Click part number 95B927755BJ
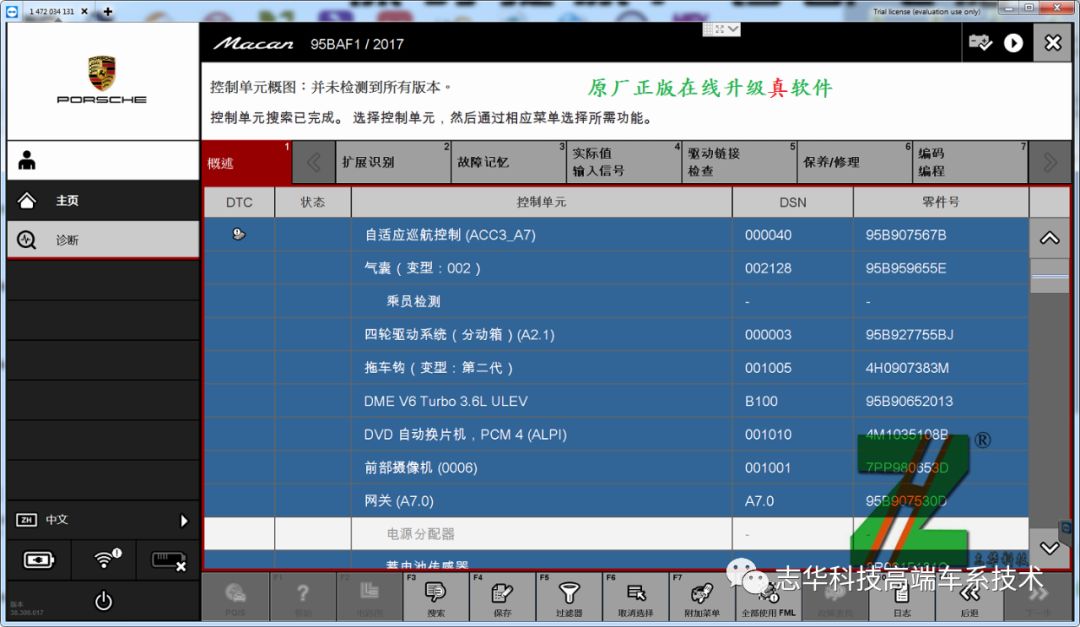 (x=909, y=335)
